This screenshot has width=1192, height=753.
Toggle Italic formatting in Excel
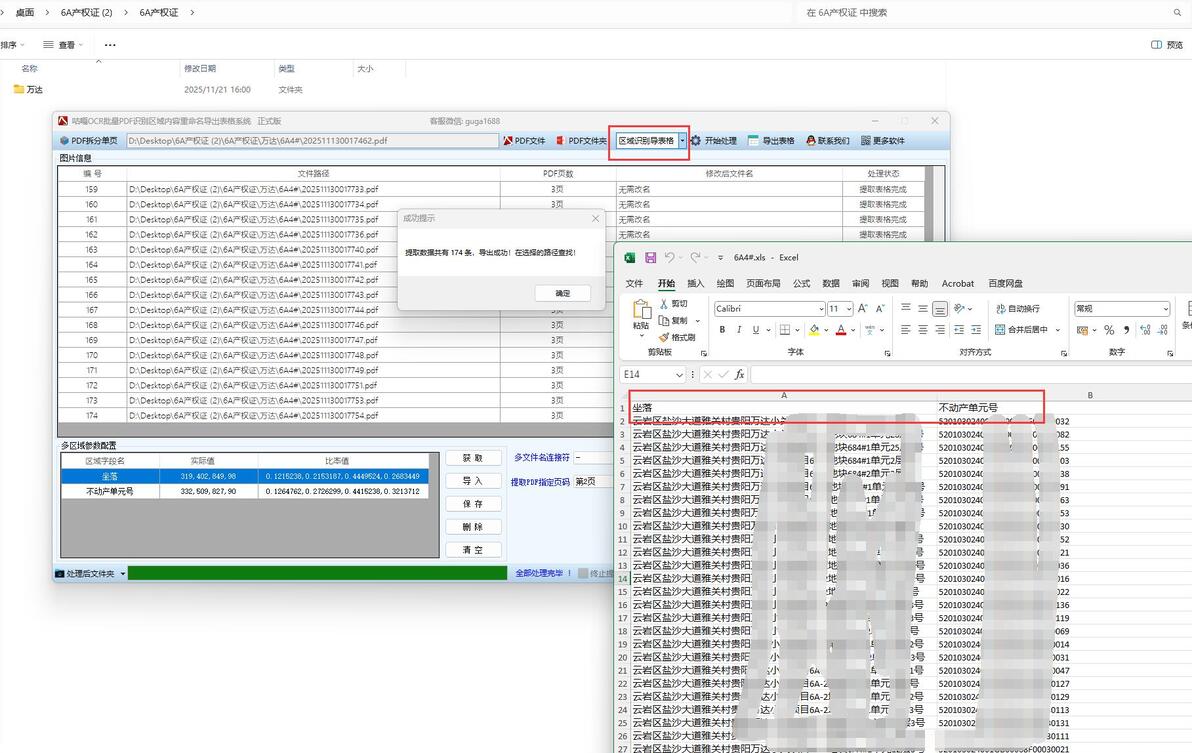click(739, 330)
